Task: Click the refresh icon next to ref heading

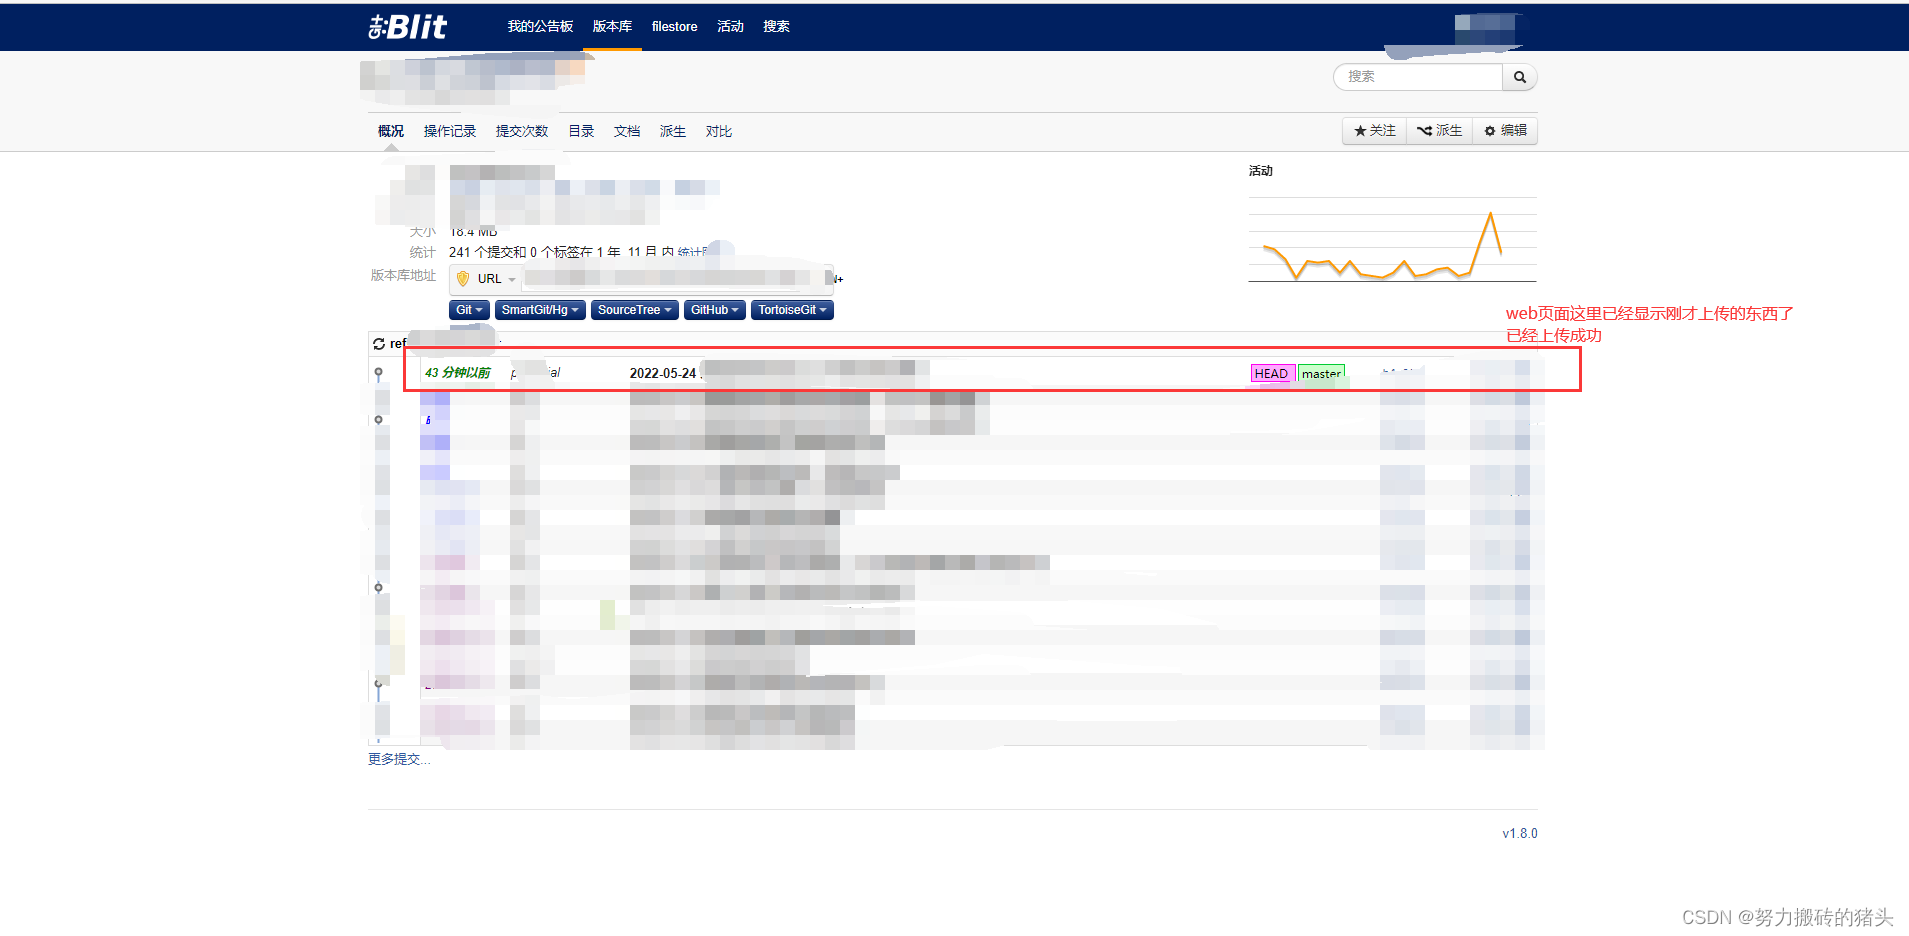Action: point(379,344)
